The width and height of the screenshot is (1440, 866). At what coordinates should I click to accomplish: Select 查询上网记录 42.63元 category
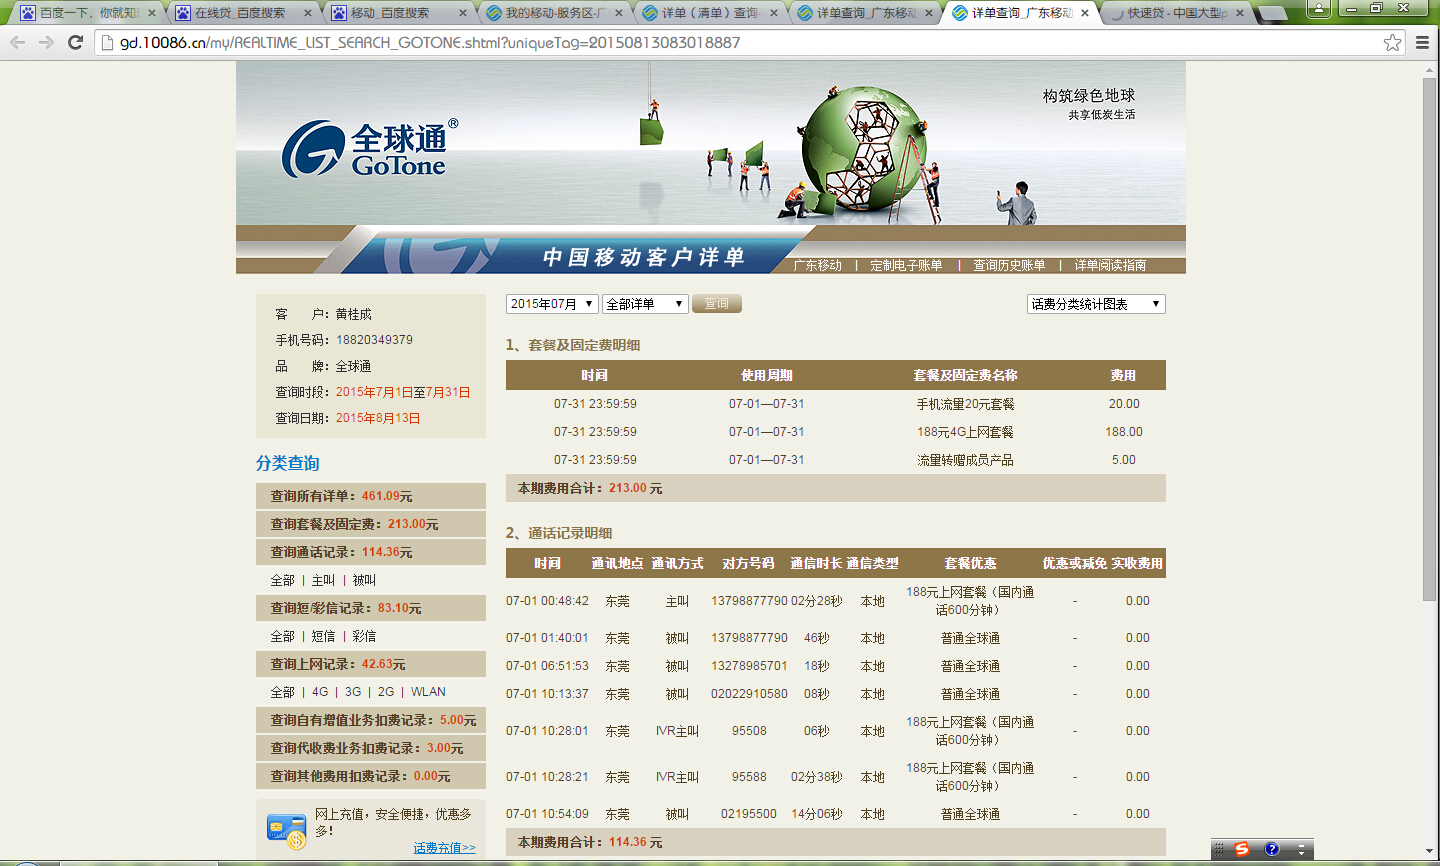[371, 664]
